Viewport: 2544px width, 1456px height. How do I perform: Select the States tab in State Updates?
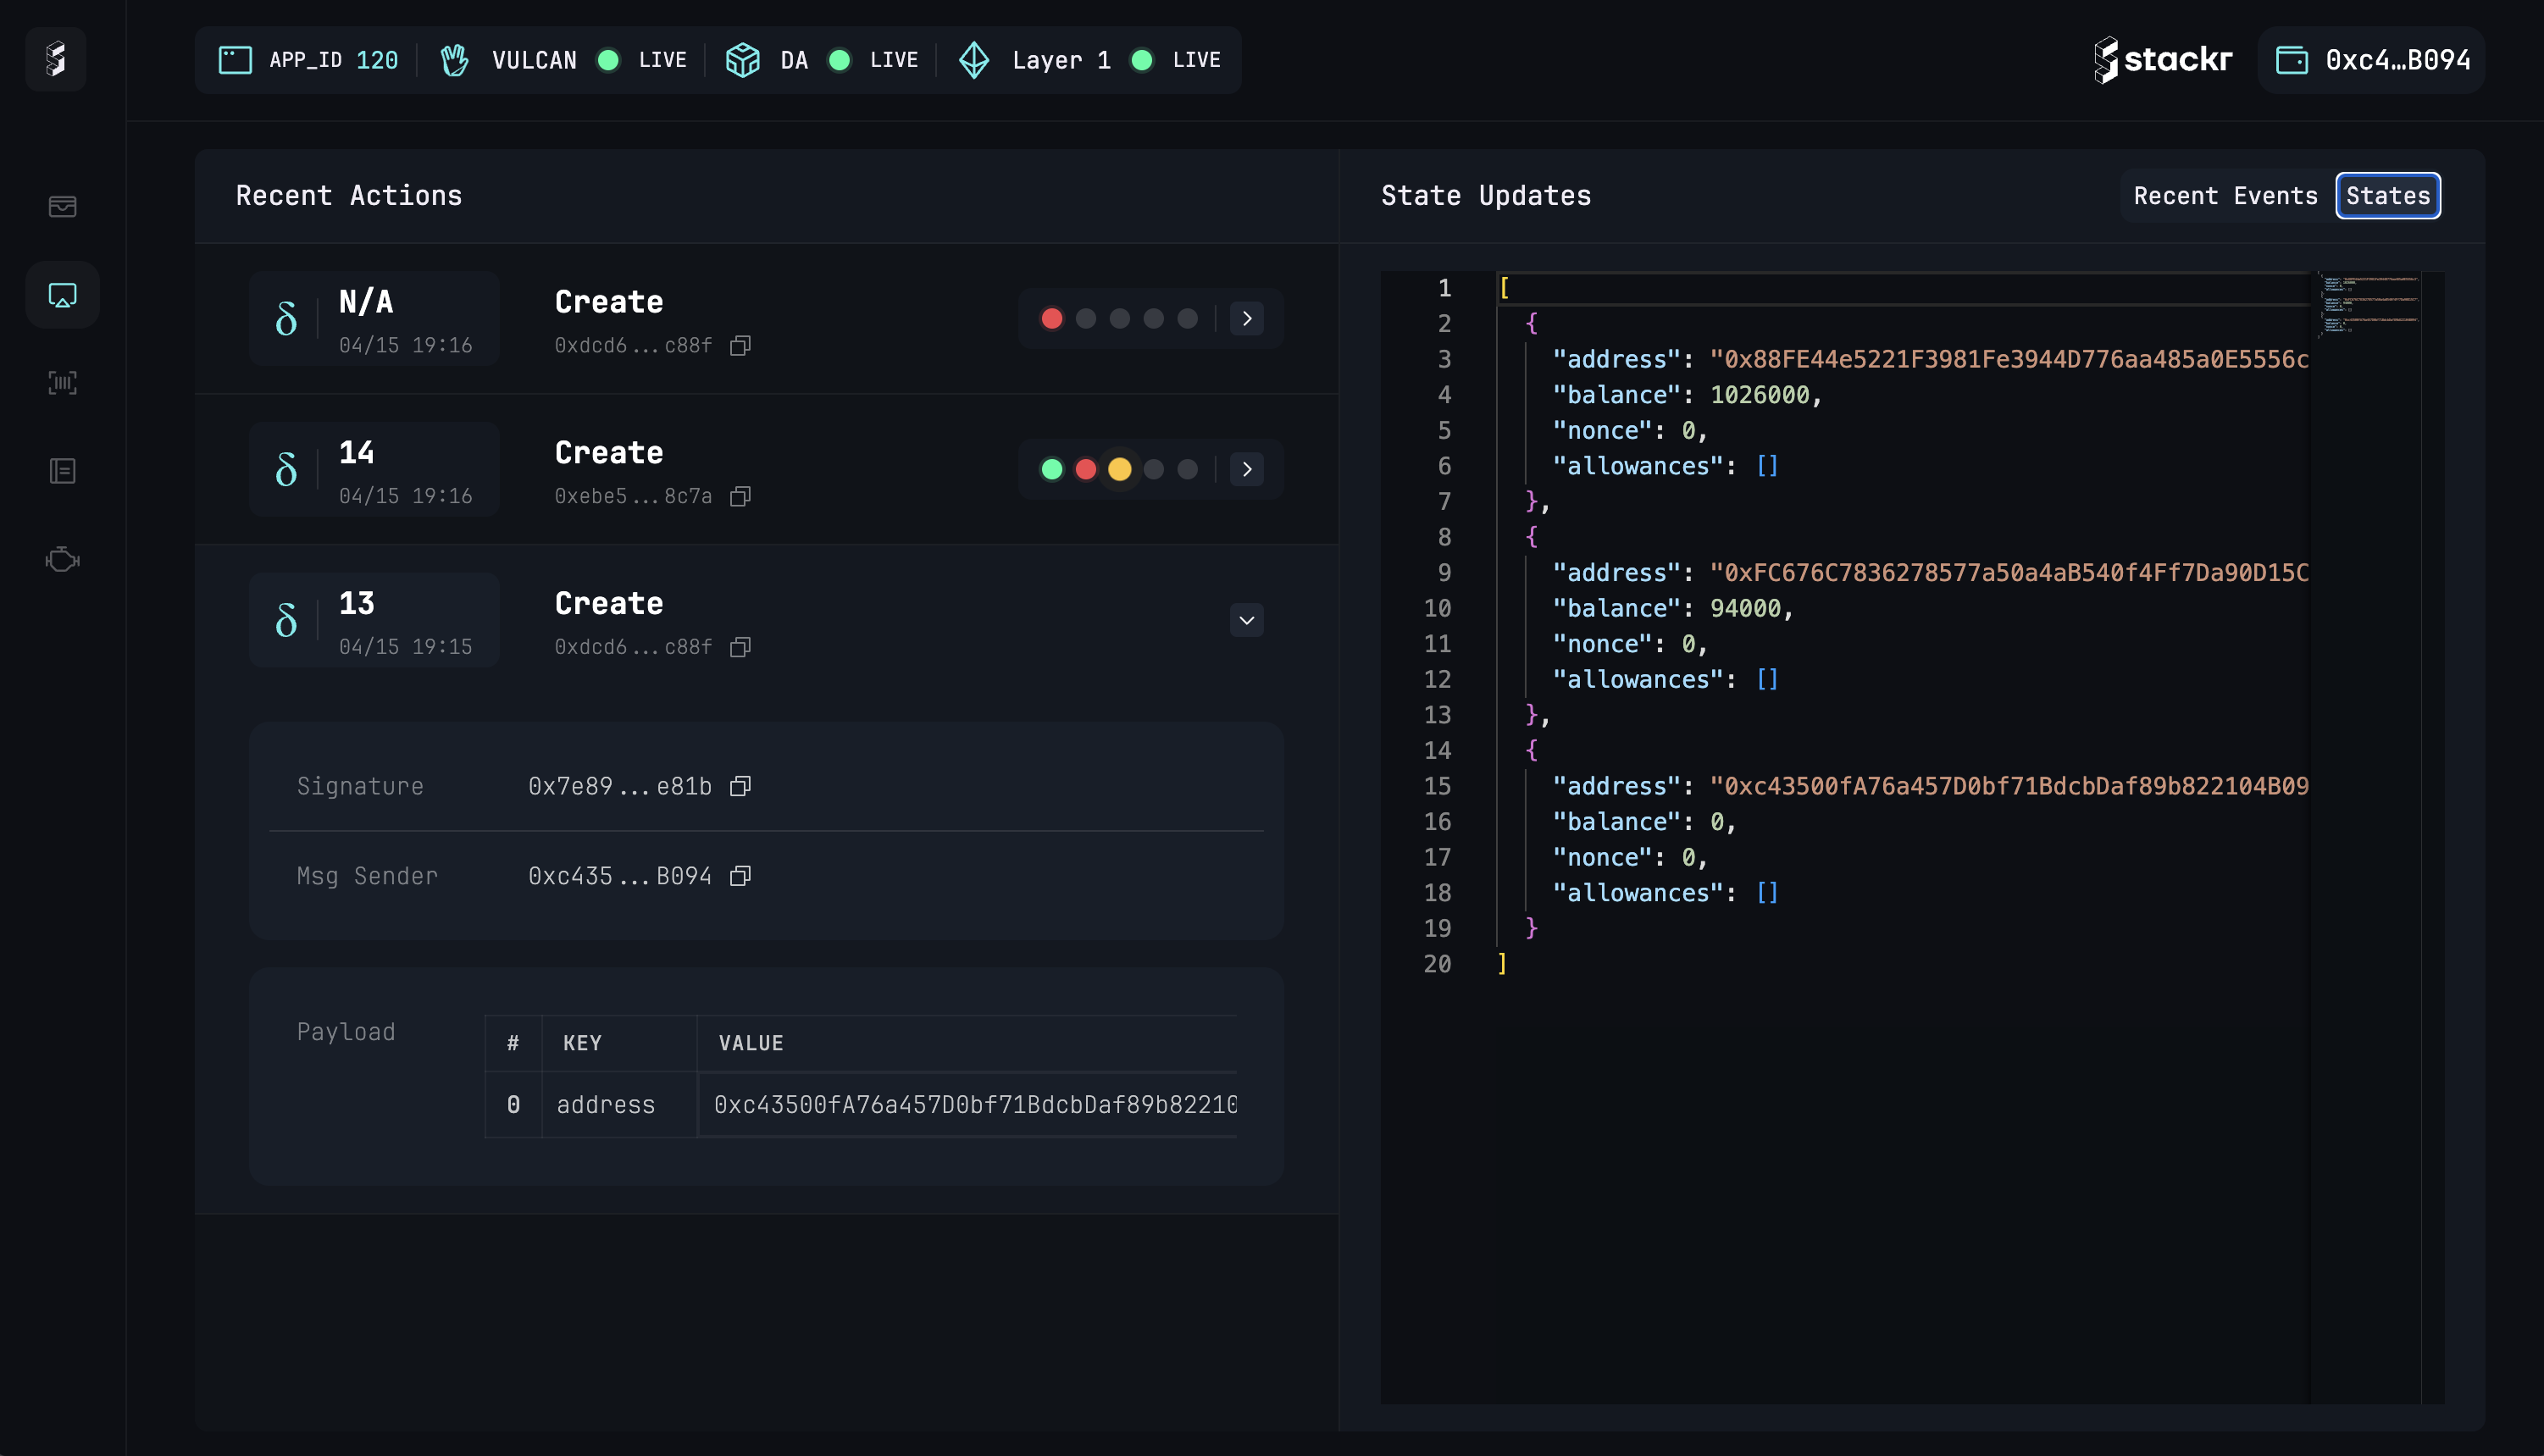pyautogui.click(x=2386, y=194)
